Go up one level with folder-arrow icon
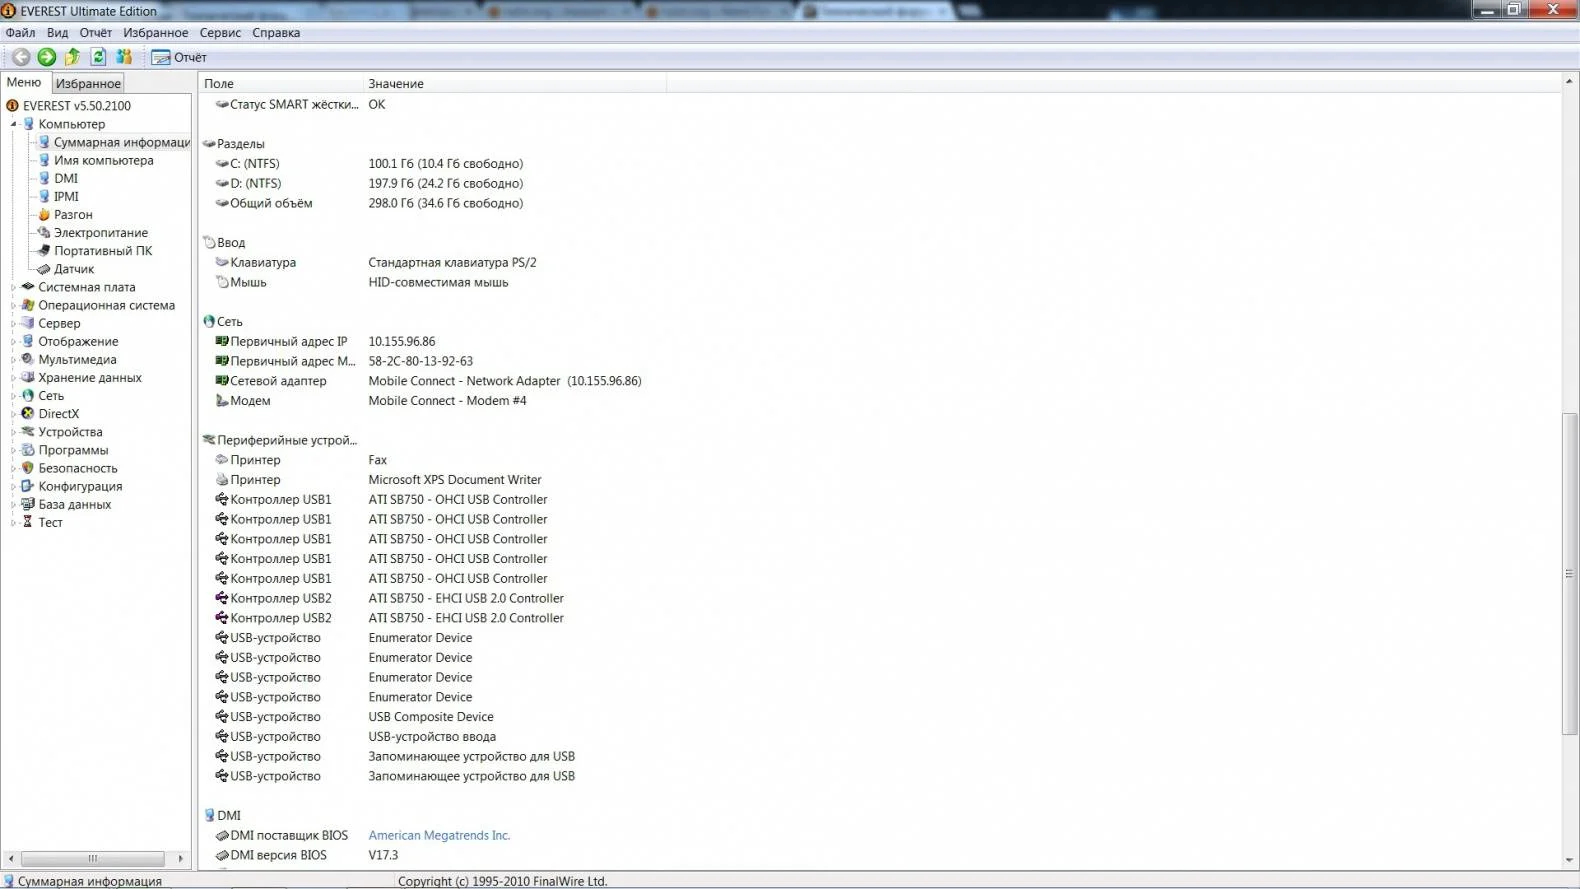Screen dimensions: 1580x889 point(72,57)
